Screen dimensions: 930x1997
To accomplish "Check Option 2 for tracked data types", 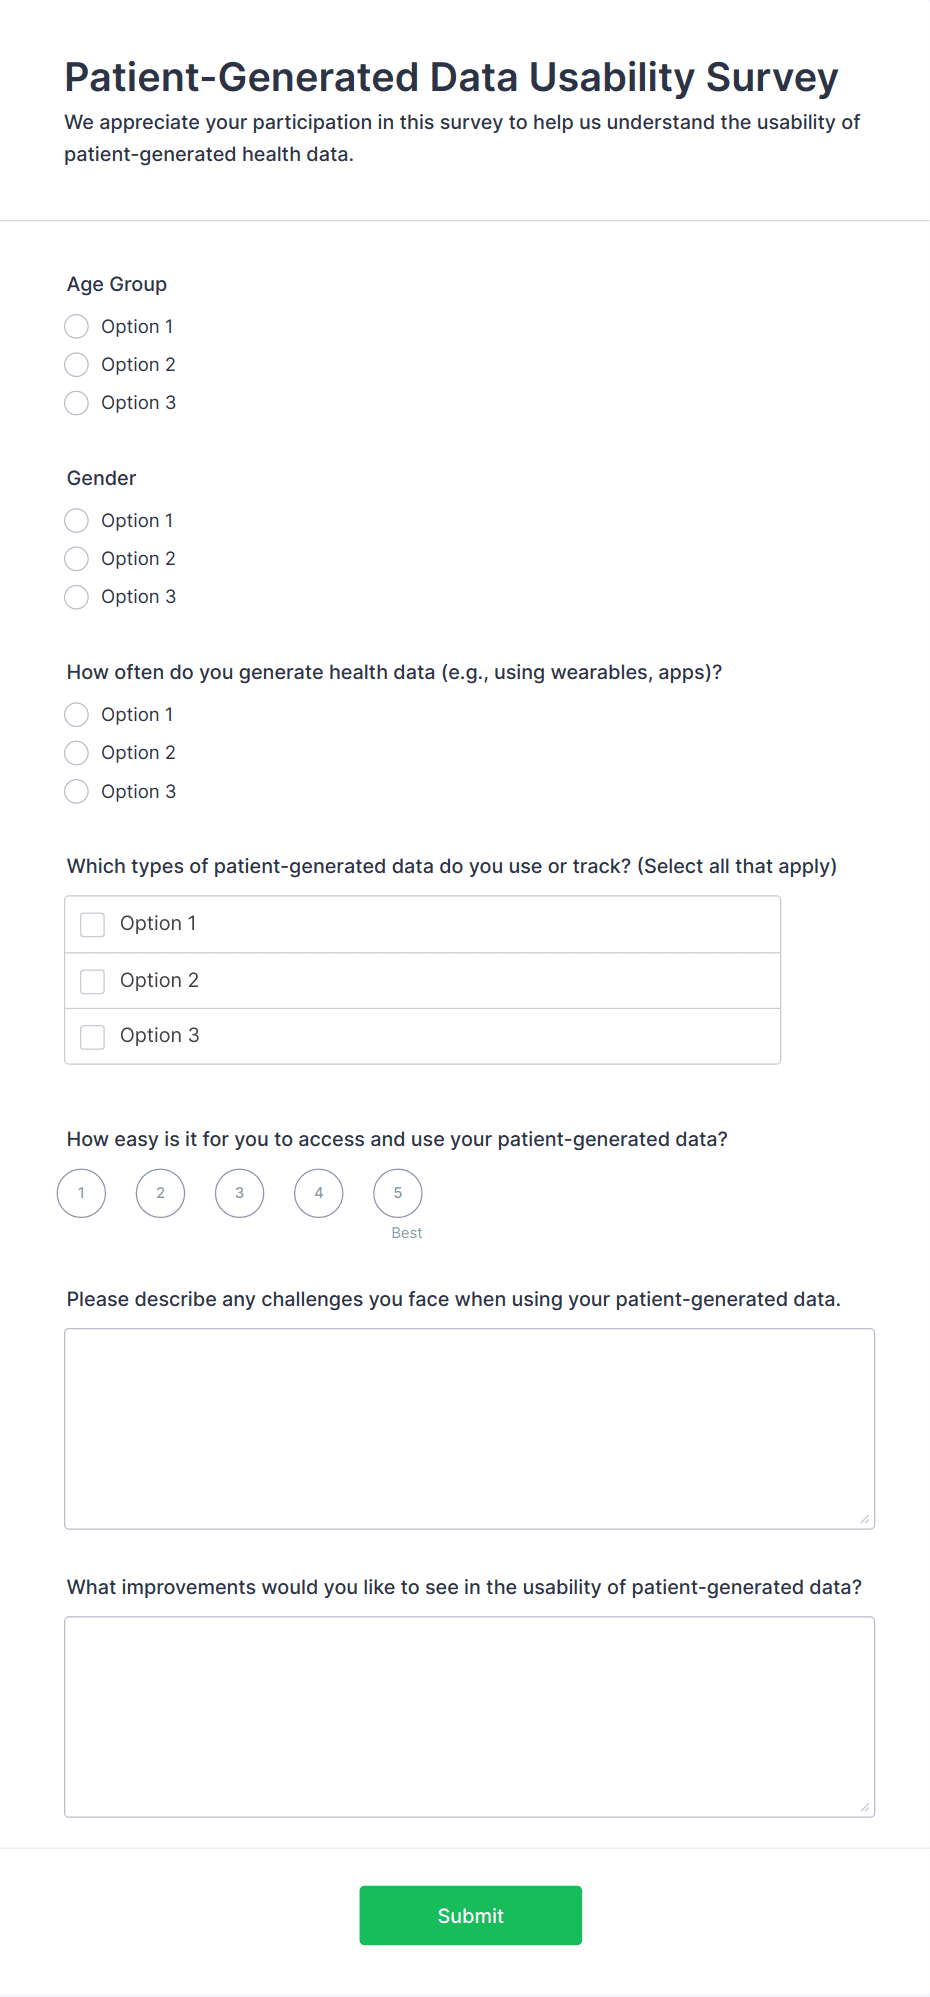I will pyautogui.click(x=92, y=980).
